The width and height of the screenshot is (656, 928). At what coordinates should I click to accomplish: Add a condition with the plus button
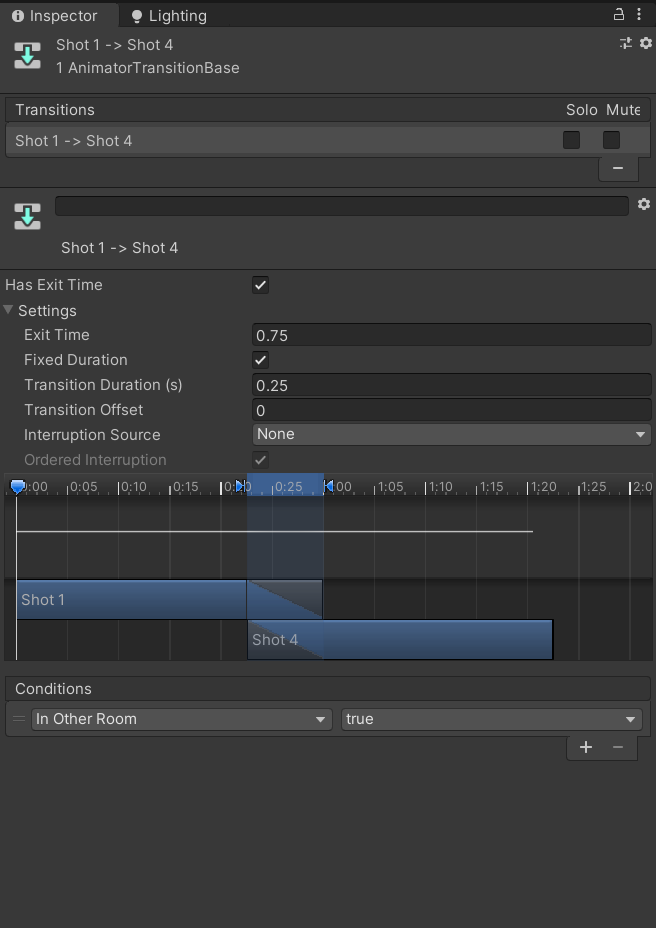pos(586,747)
